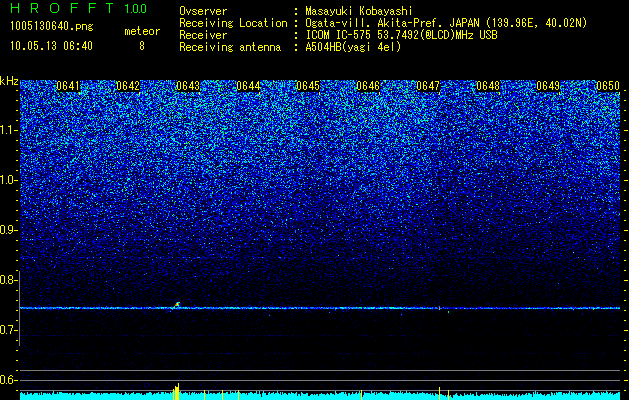Viewport: 629px width, 400px height.
Task: Click the 0641 time marker
Action: (68, 86)
